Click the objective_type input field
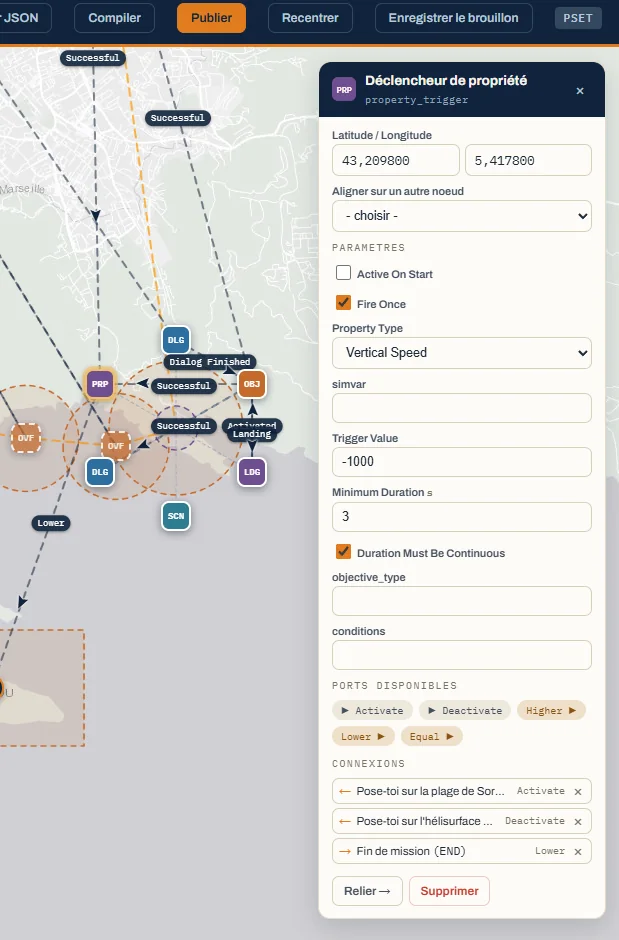 pos(461,601)
